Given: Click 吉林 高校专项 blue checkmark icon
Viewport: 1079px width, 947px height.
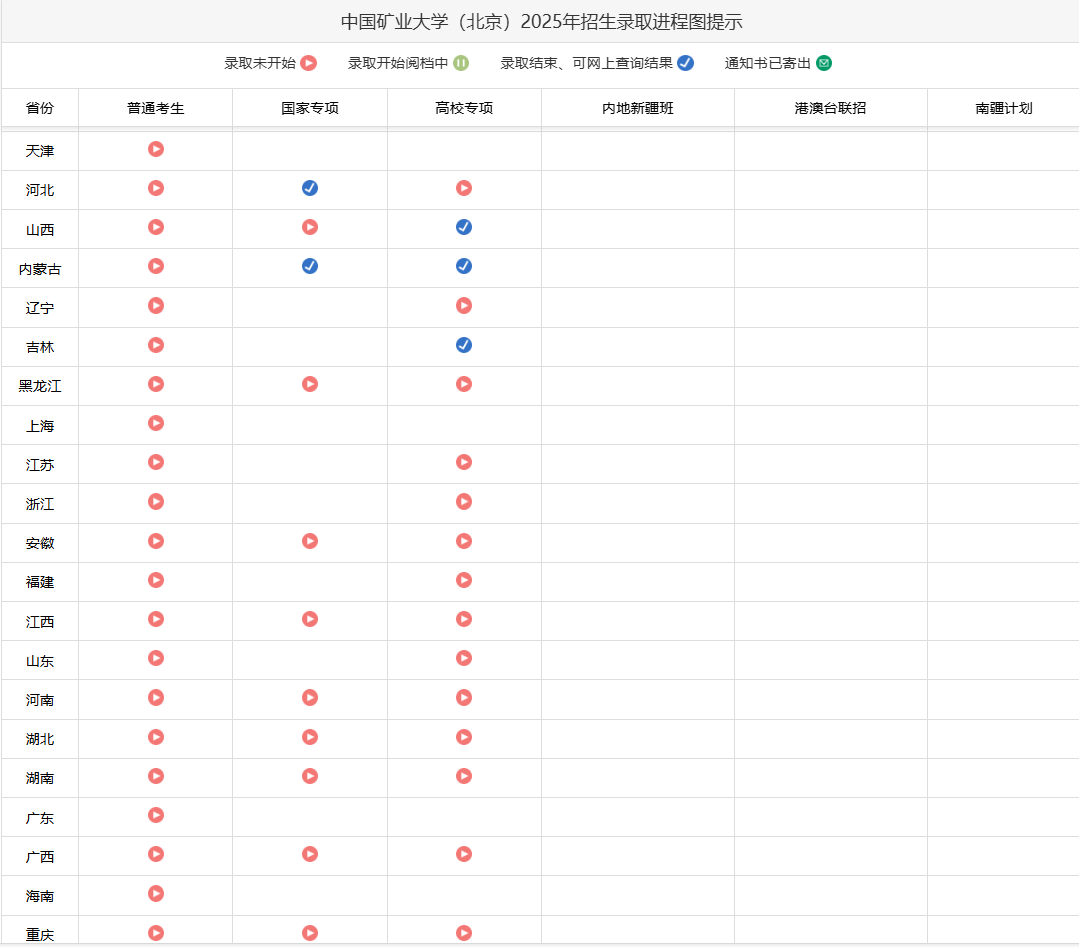Looking at the screenshot, I should tap(464, 345).
